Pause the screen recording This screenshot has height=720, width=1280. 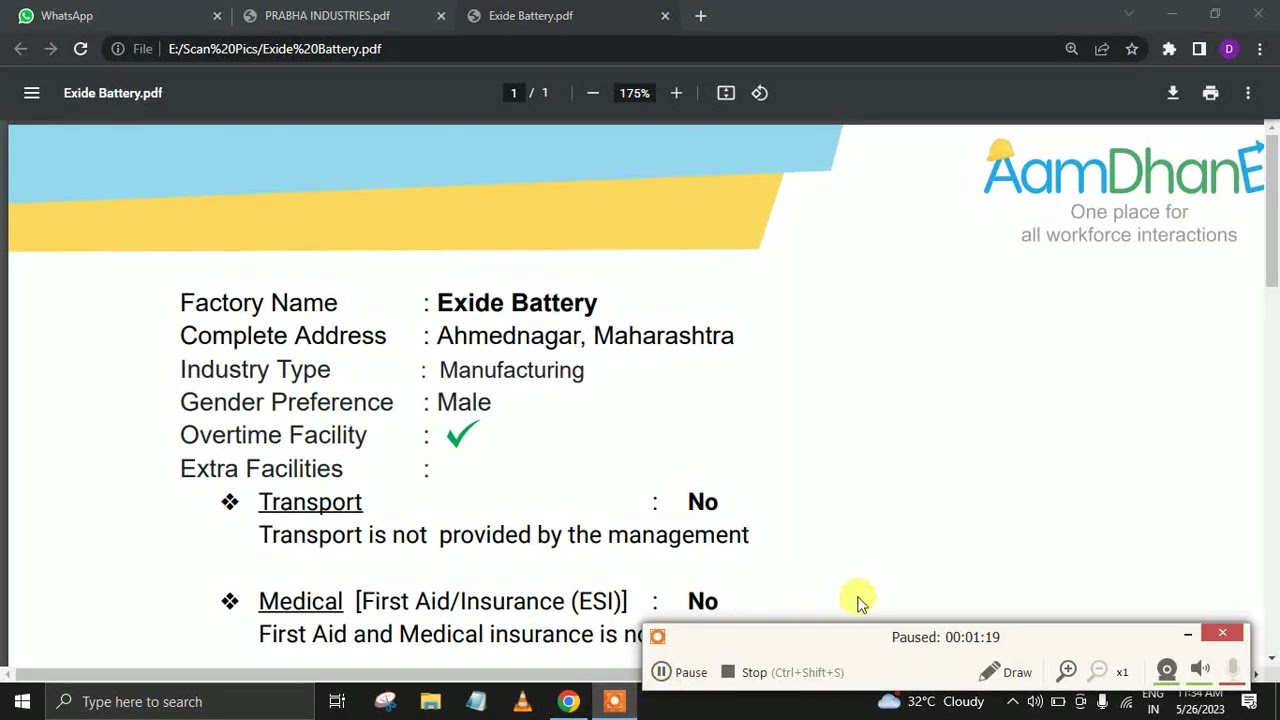pyautogui.click(x=680, y=672)
